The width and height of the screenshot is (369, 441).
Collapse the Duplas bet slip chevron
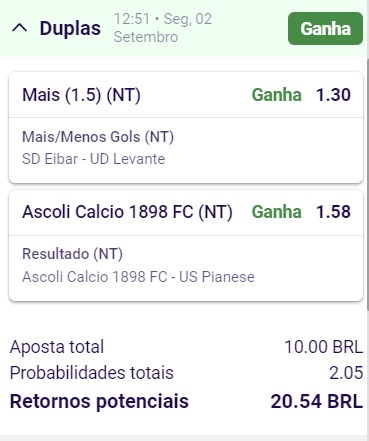[19, 28]
